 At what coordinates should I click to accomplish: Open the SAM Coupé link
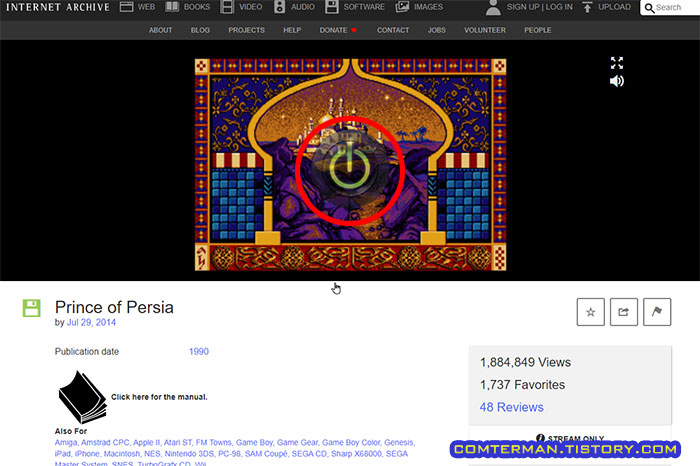point(266,454)
